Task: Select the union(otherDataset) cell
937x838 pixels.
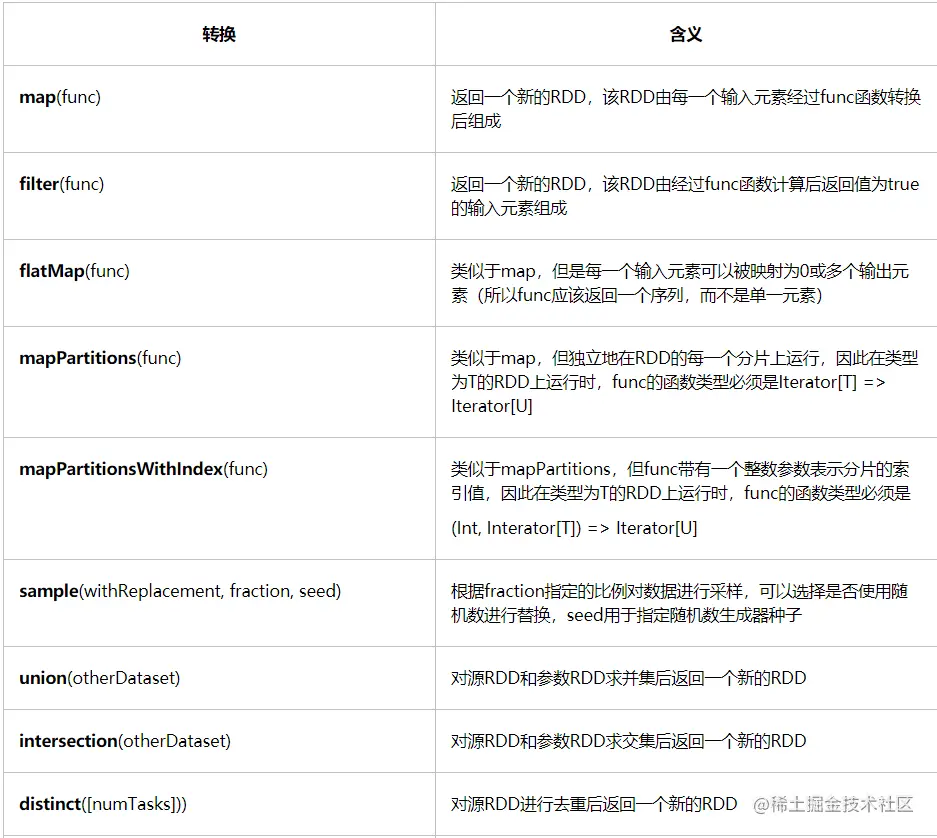Action: point(219,678)
